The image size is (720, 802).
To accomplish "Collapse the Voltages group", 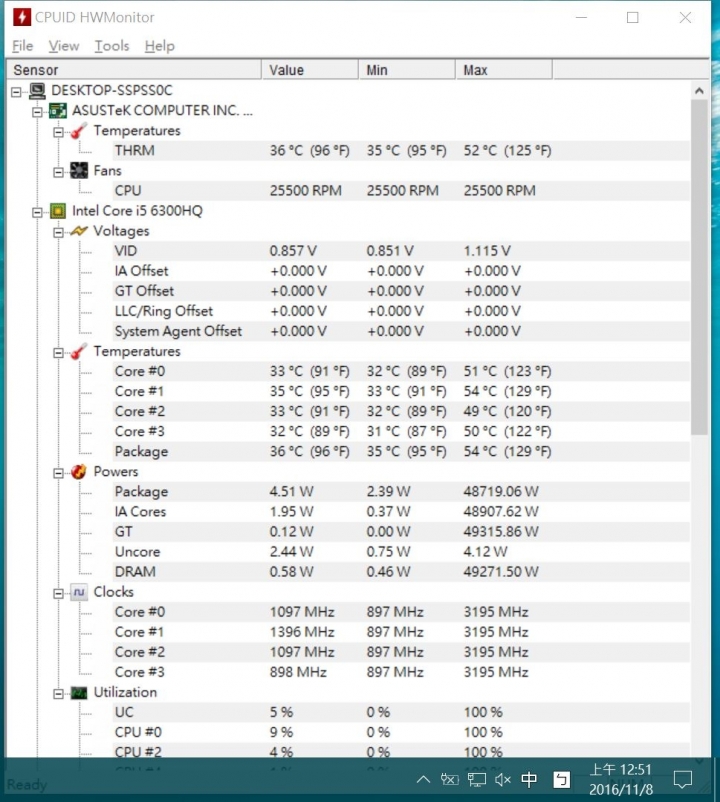I will (x=58, y=233).
